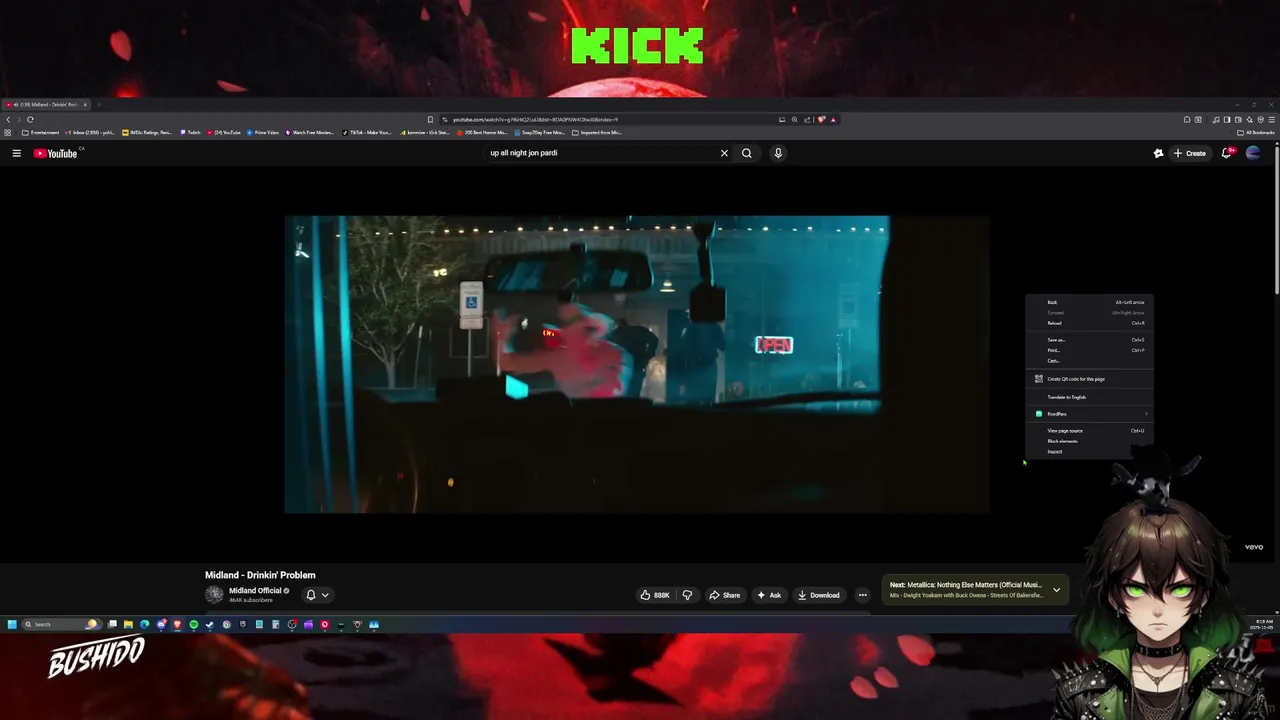This screenshot has width=1280, height=720.
Task: Select Create QR code for this page
Action: point(1088,379)
